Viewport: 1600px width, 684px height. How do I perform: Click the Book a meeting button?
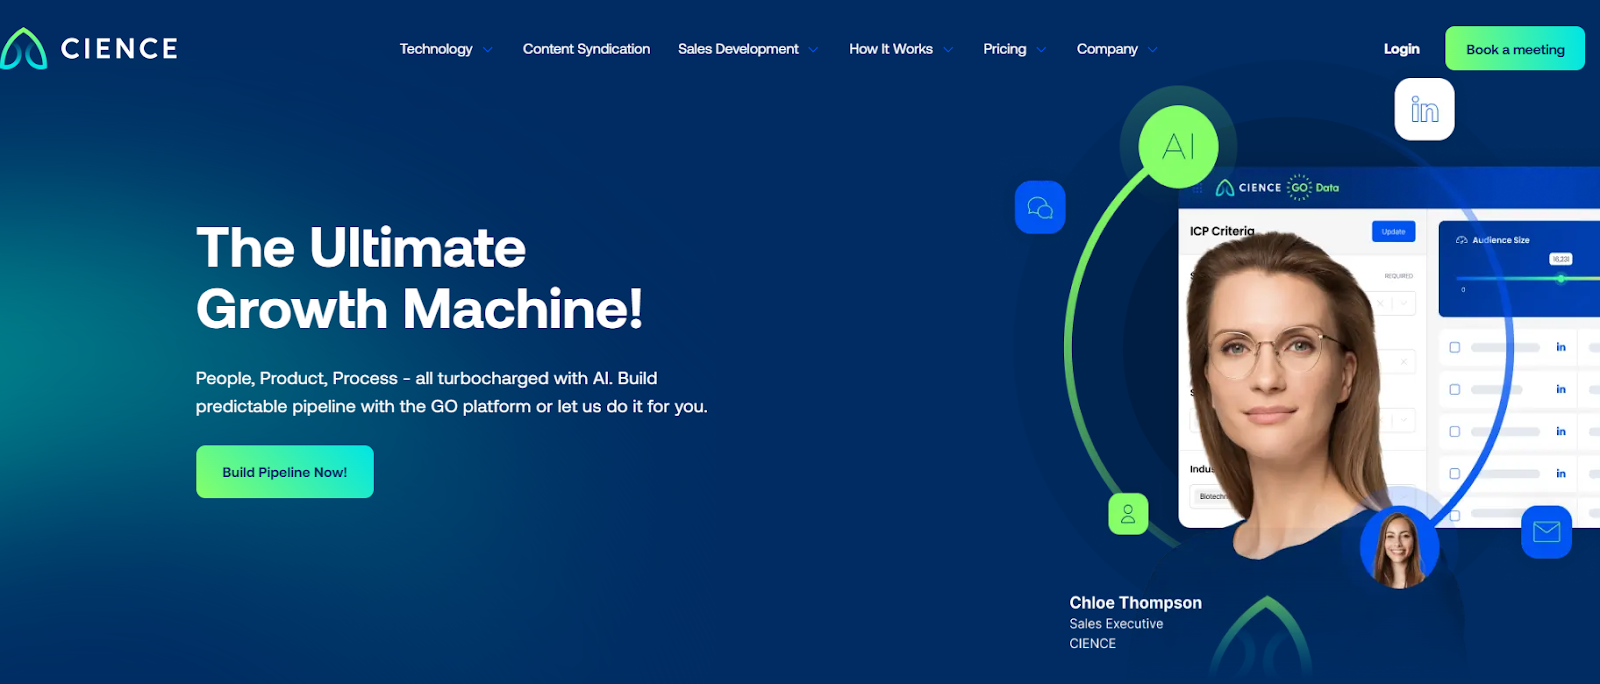coord(1514,49)
